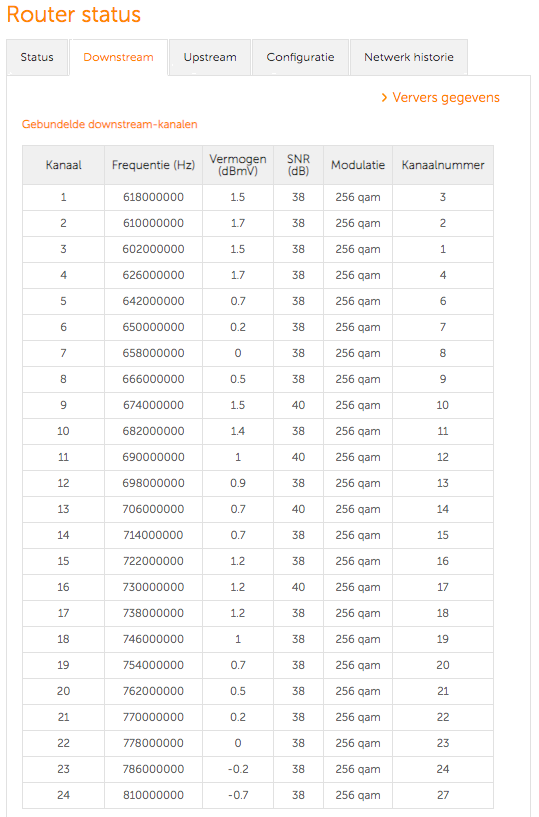Open the Configuratie tab
Image resolution: width=539 pixels, height=817 pixels.
pyautogui.click(x=300, y=57)
